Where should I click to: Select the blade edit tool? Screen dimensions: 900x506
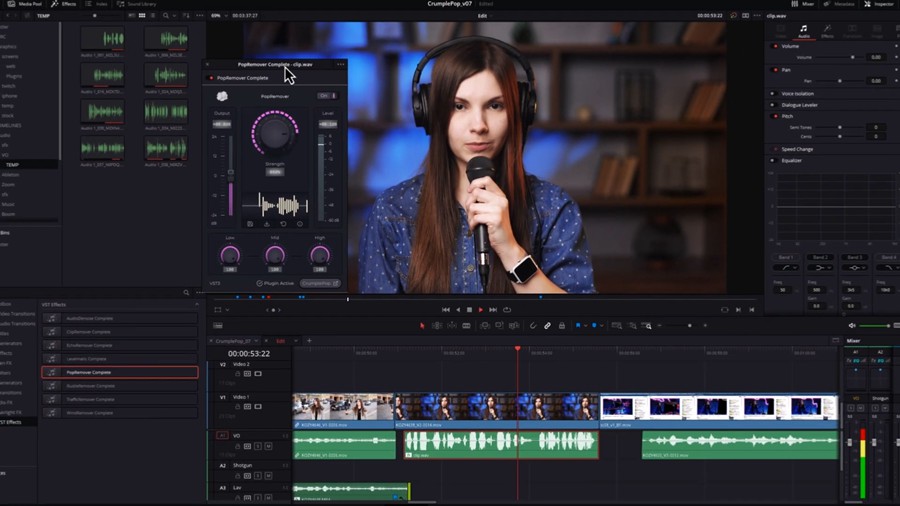coord(467,325)
